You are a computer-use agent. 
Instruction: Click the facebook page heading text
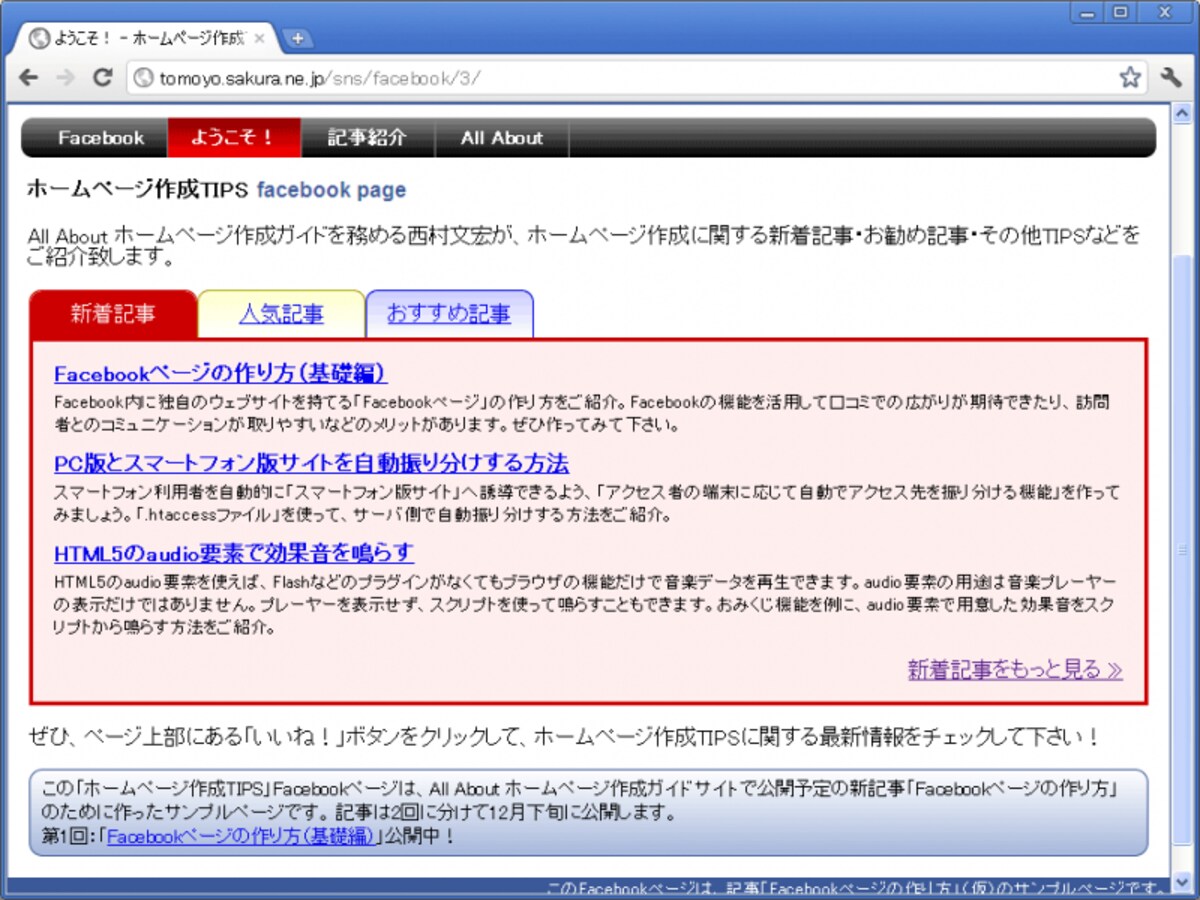coord(332,190)
